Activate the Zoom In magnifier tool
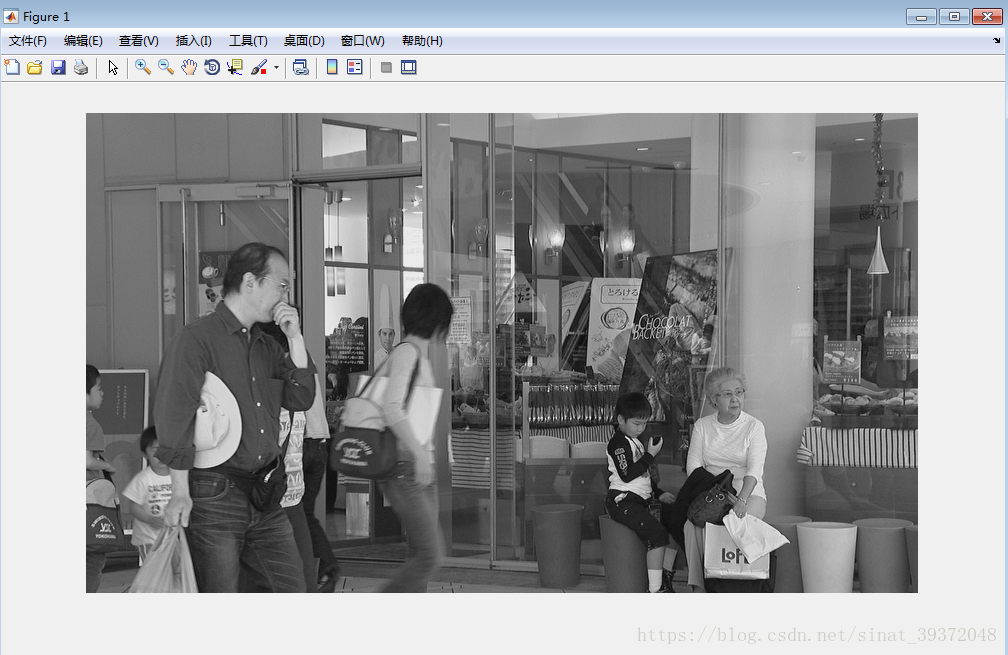Viewport: 1008px width, 655px height. click(143, 67)
